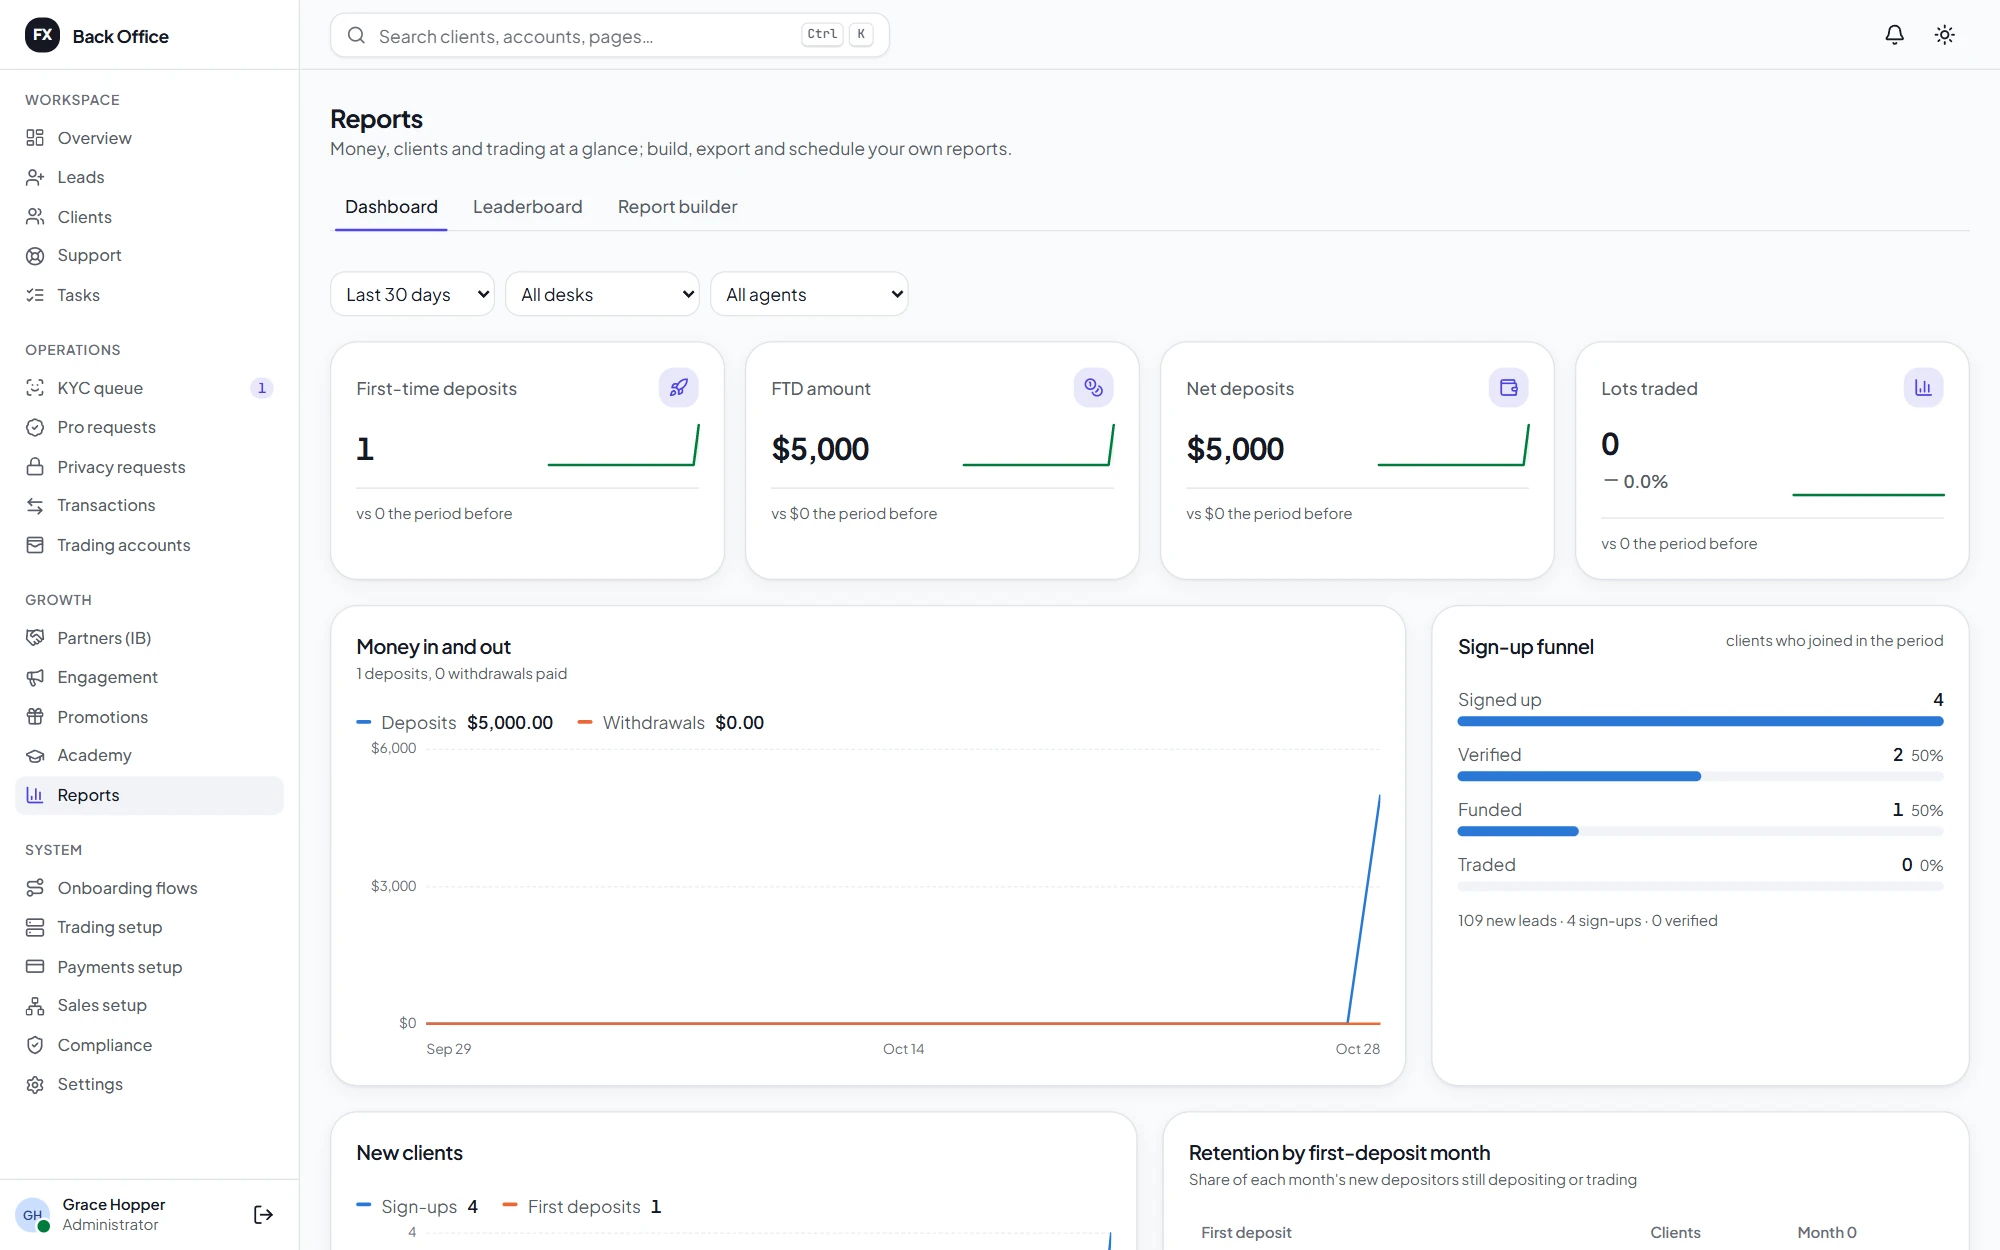
Task: Open Engagement in the sidebar
Action: click(x=149, y=677)
